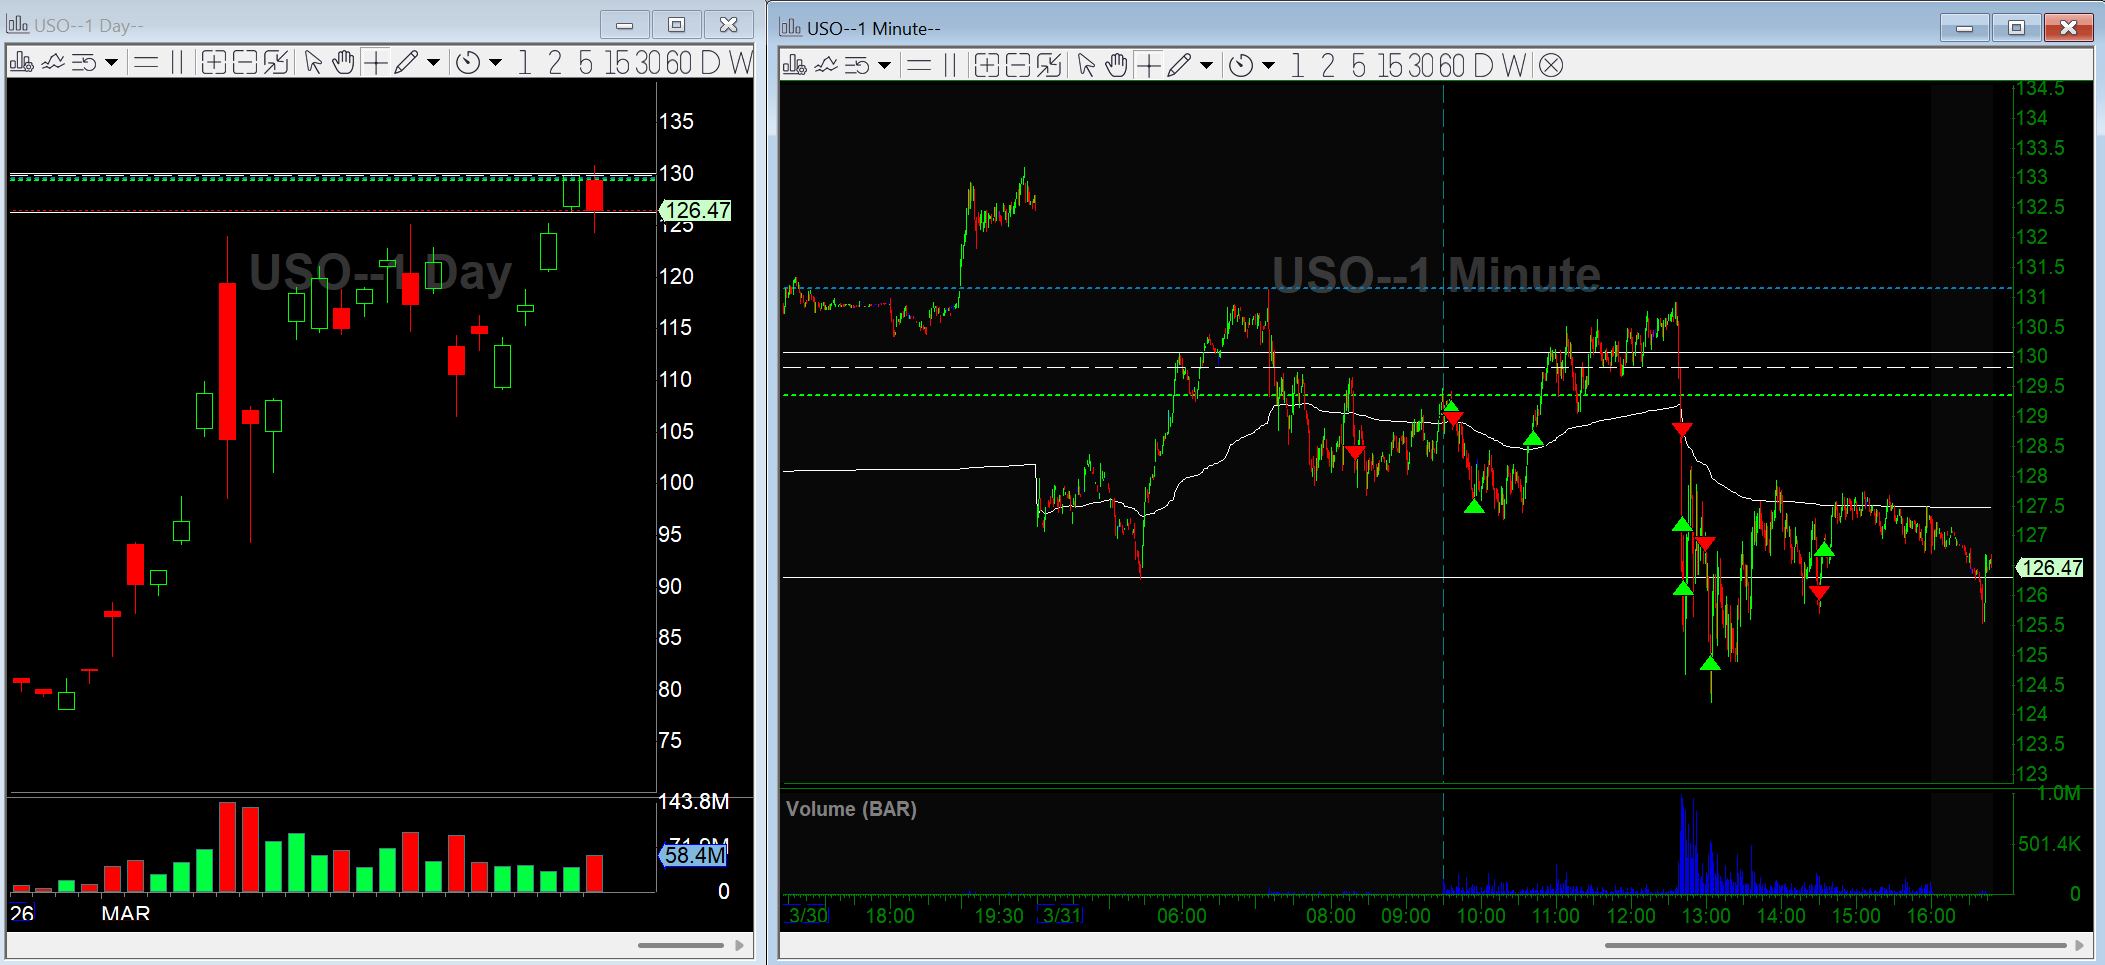
Task: Click reset/undo list icon in Day toolbar
Action: [x=85, y=63]
